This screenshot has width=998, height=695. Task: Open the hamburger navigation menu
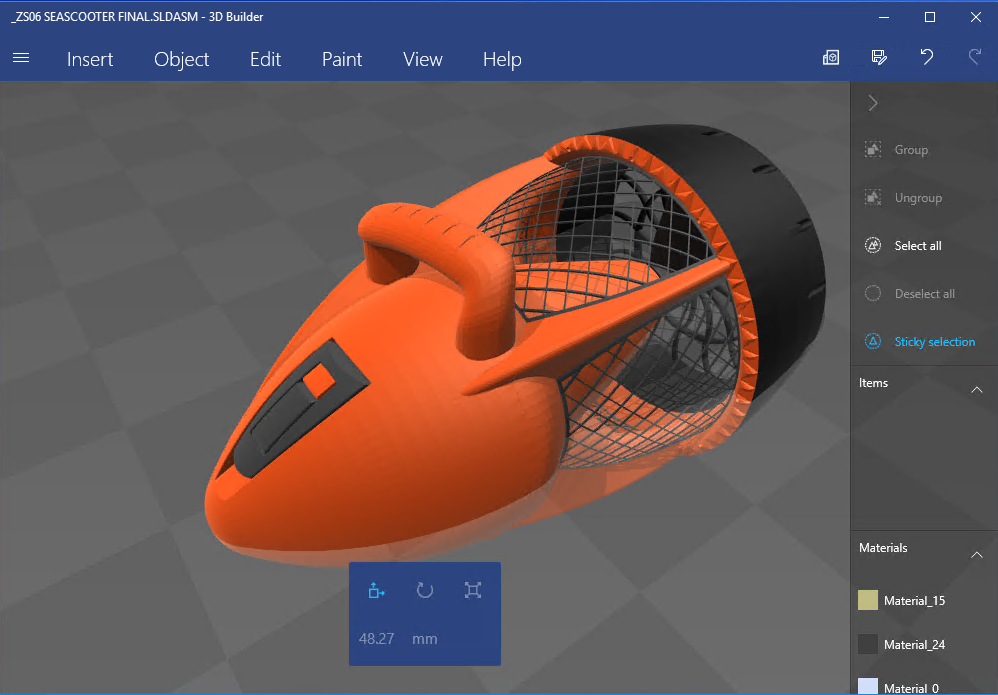21,58
